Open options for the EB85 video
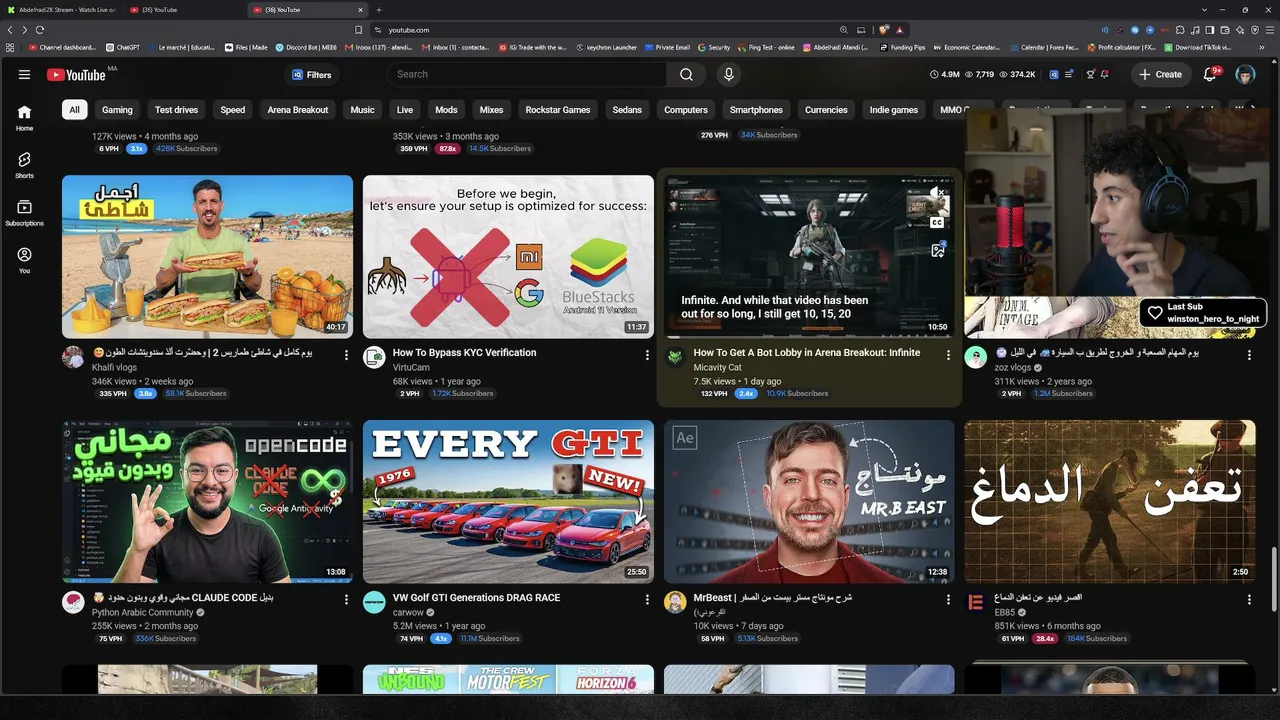The width and height of the screenshot is (1280, 720). click(x=1249, y=600)
